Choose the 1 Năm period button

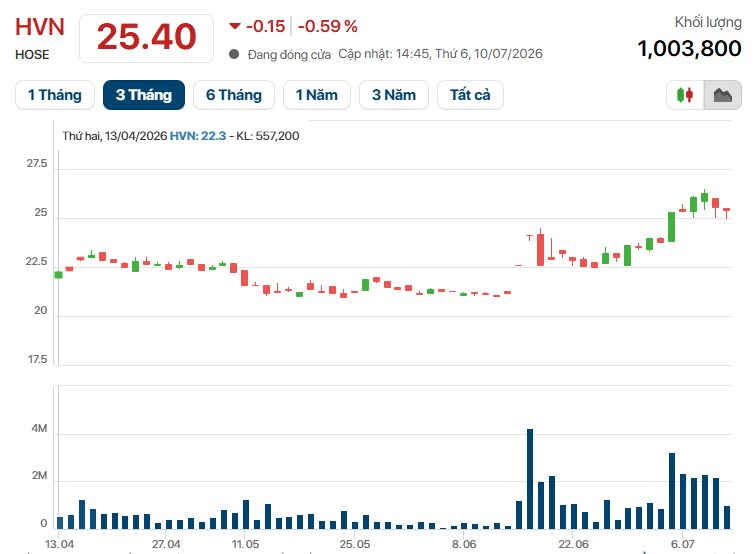click(x=316, y=95)
